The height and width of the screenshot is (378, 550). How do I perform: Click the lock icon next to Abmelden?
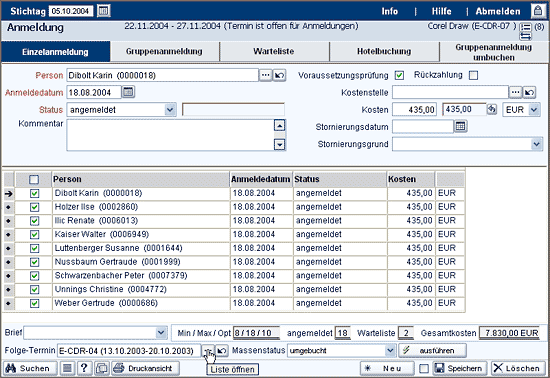pyautogui.click(x=538, y=11)
